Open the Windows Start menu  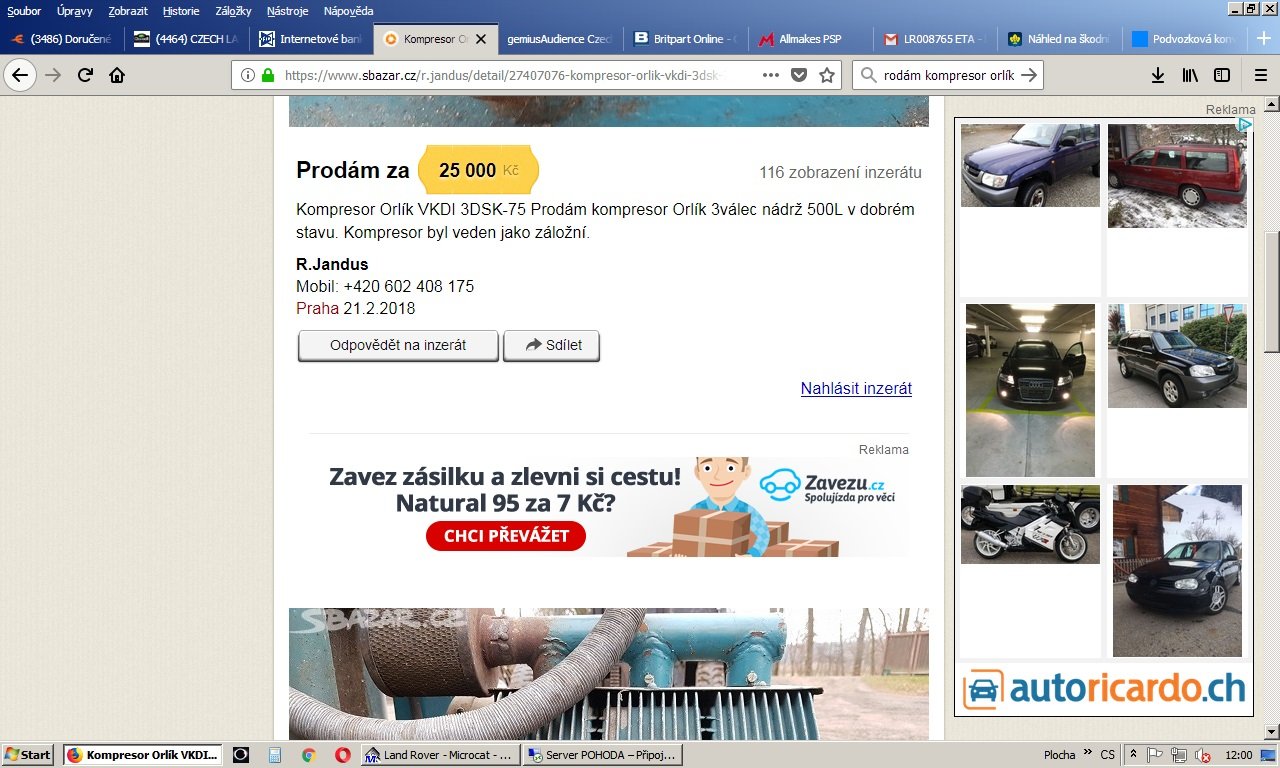[28, 755]
